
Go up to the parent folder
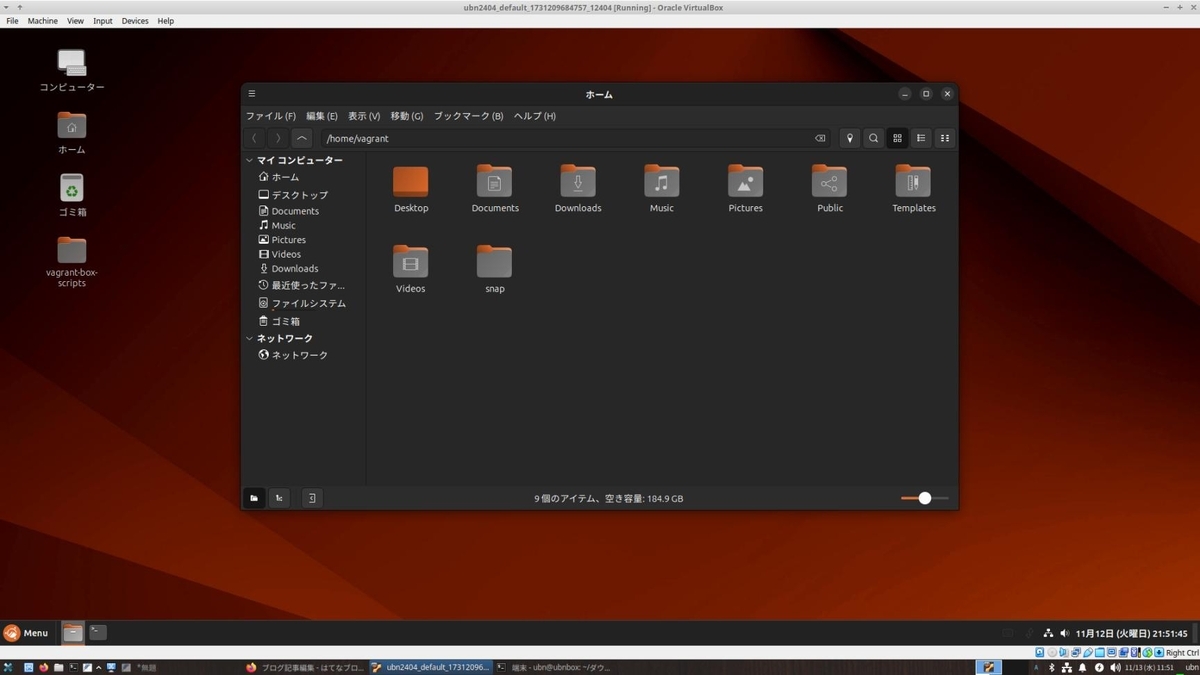(302, 138)
